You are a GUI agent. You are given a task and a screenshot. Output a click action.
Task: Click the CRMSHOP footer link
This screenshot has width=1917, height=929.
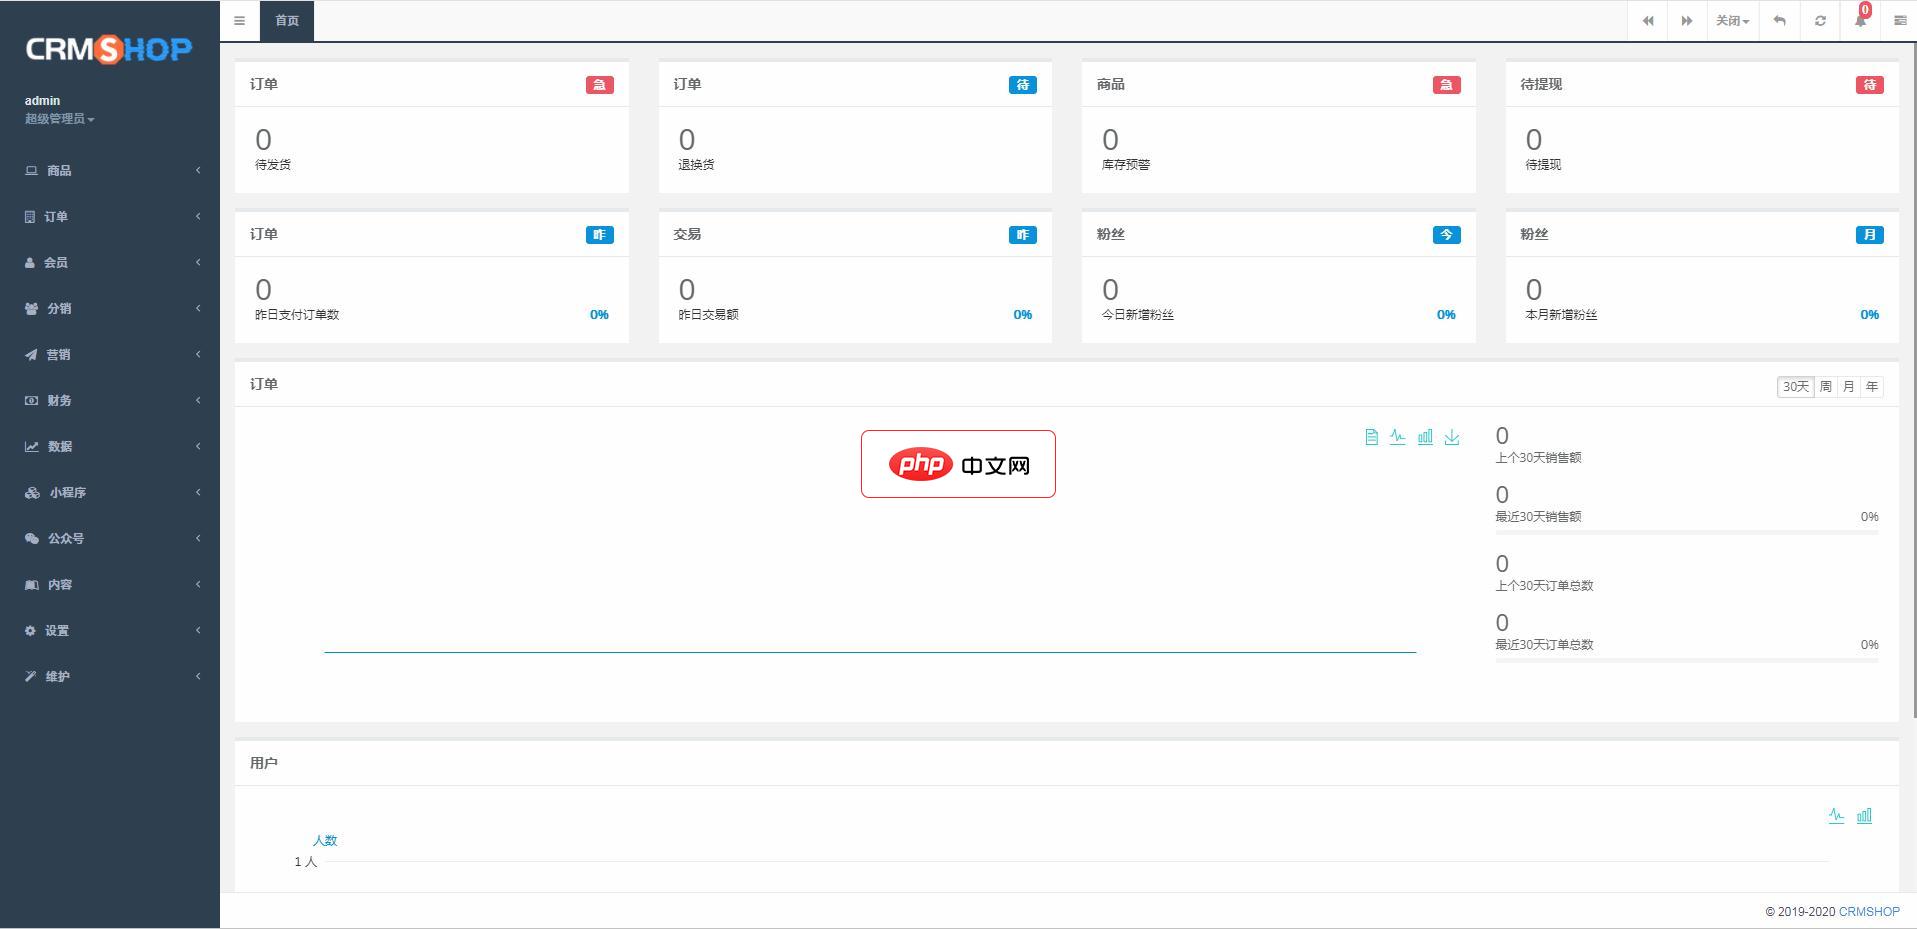coord(1868,912)
